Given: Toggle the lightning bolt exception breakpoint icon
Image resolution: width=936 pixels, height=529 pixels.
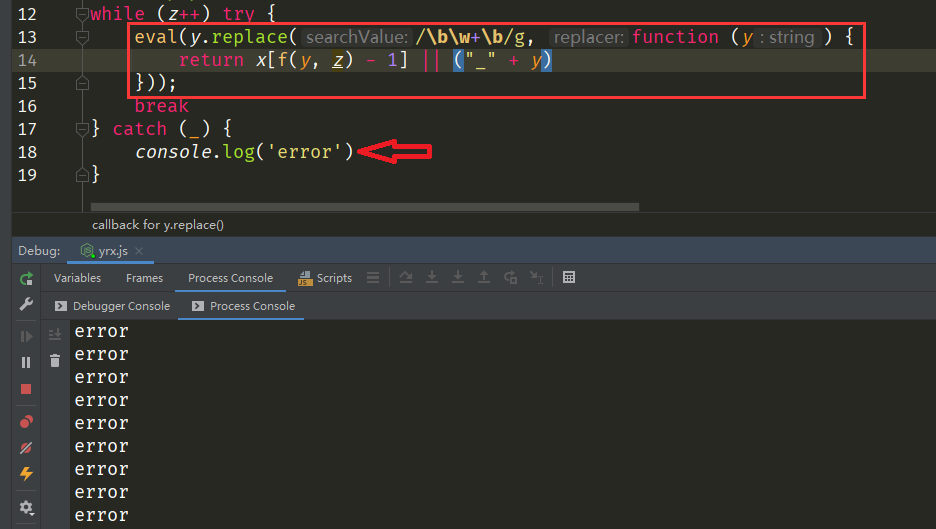Looking at the screenshot, I should tap(26, 474).
